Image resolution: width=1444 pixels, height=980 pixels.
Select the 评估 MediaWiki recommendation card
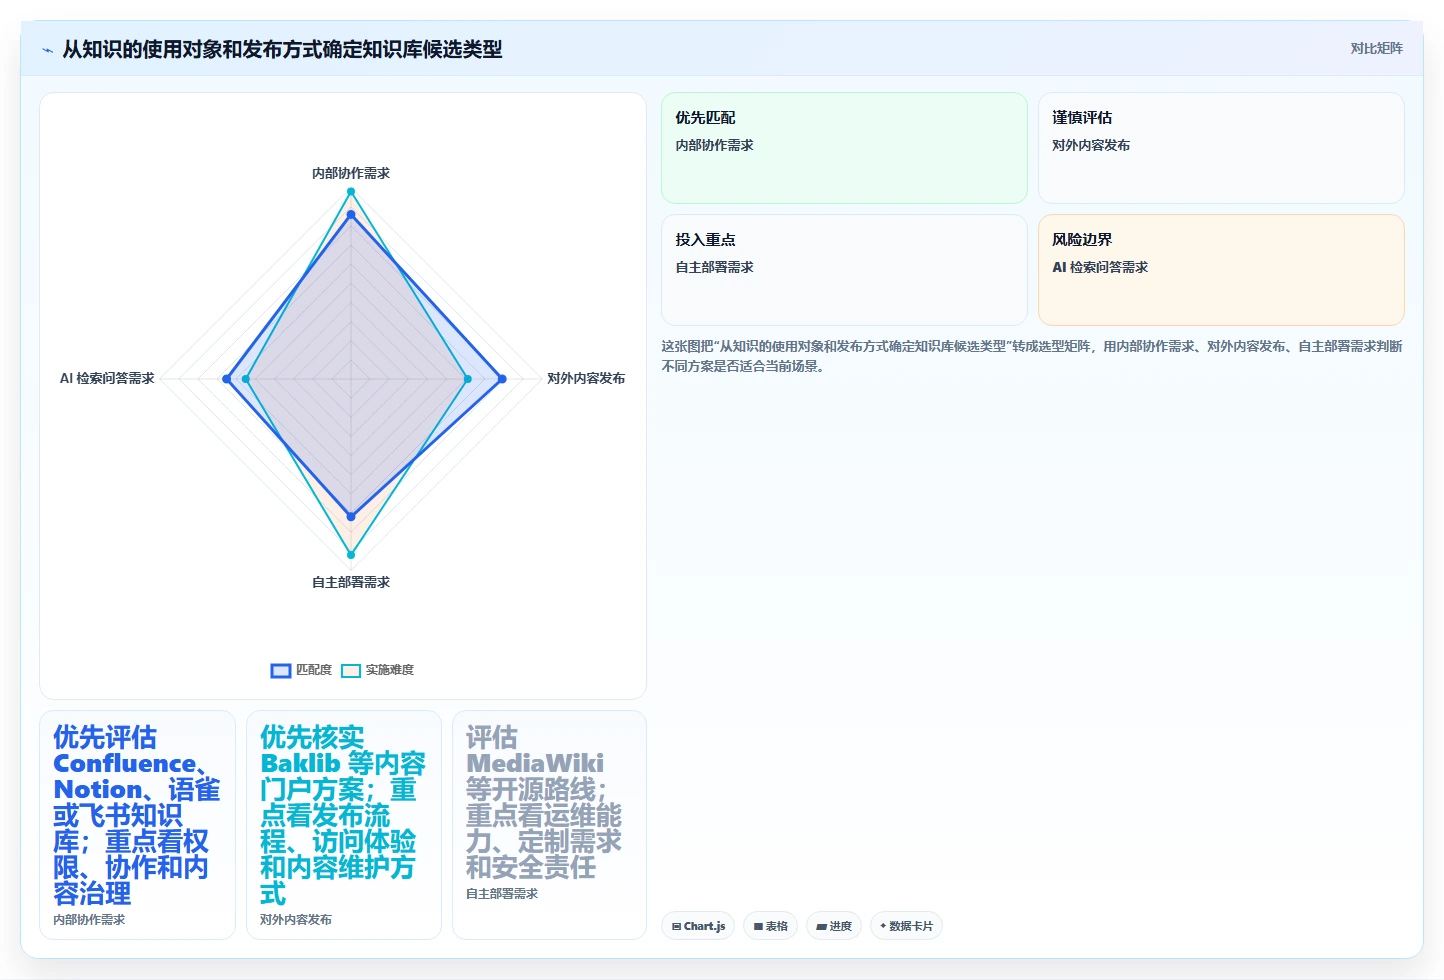[x=549, y=825]
